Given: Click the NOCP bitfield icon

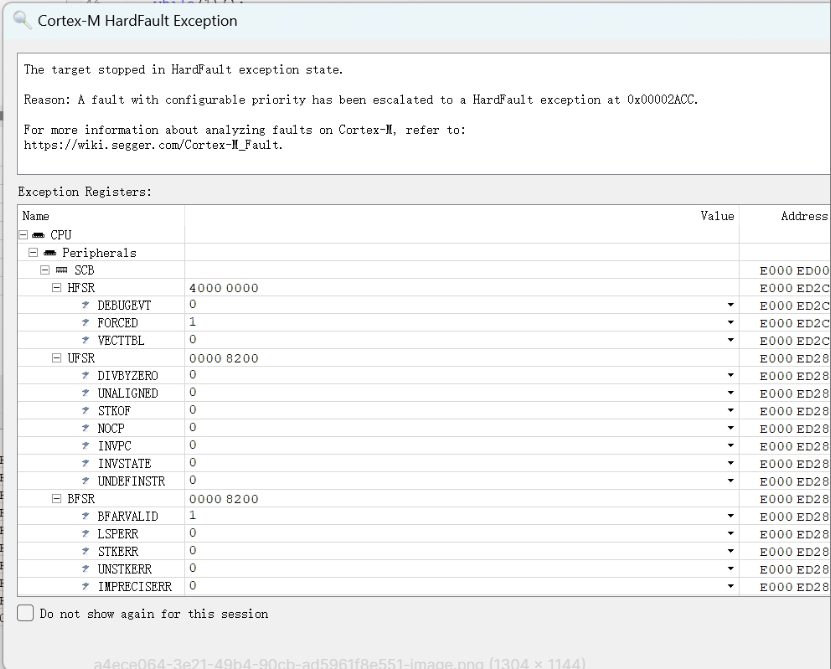Looking at the screenshot, I should point(86,428).
